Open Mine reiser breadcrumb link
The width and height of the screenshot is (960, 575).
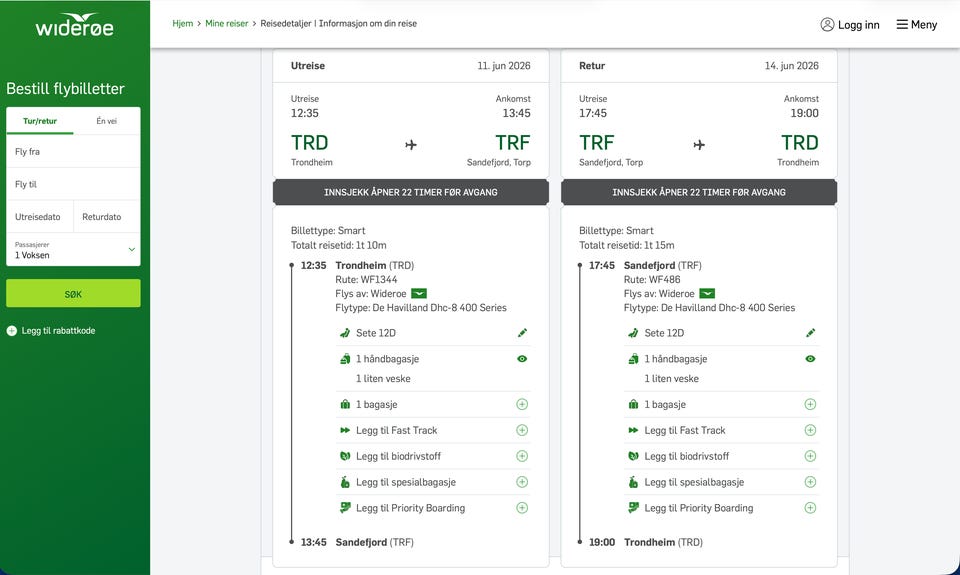[227, 23]
